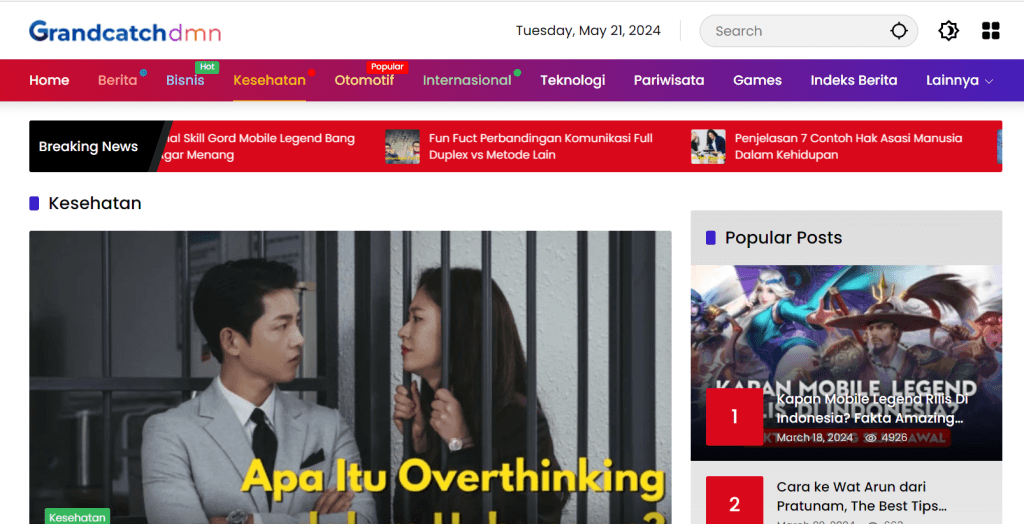Click the Popular Posts heading

[783, 238]
